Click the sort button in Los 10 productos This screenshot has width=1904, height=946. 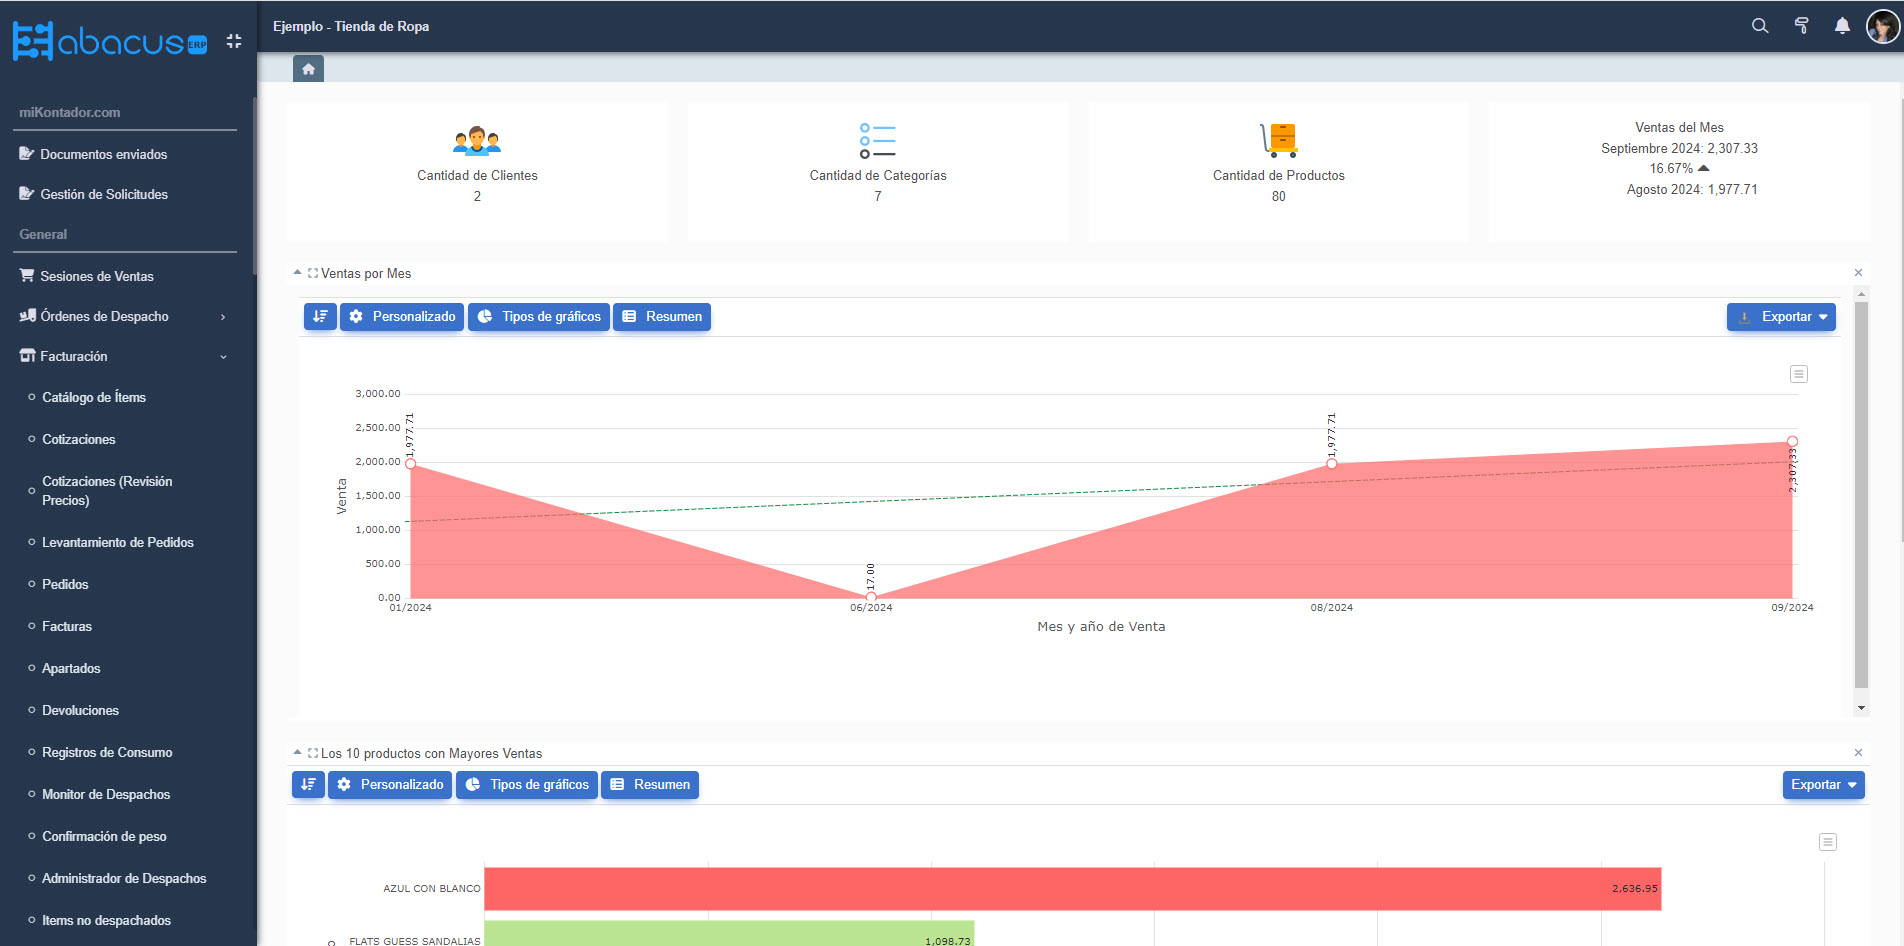308,785
